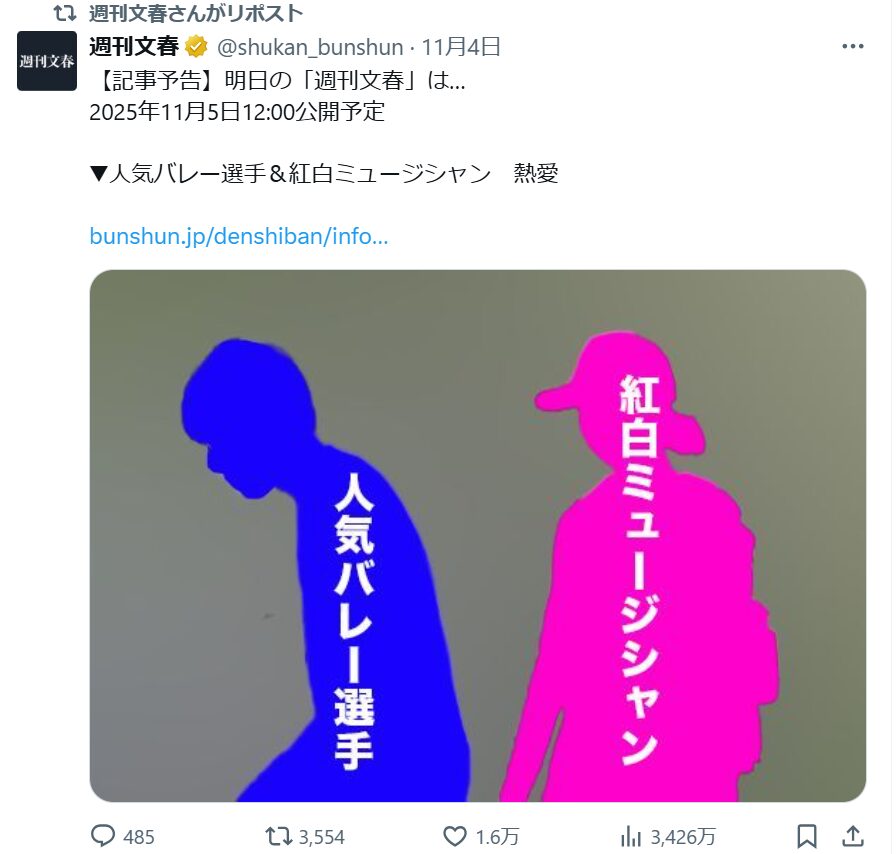Screen dimensions: 896x854
Task: Open the bunshun.jp/denshiban/info link
Action: tap(239, 236)
